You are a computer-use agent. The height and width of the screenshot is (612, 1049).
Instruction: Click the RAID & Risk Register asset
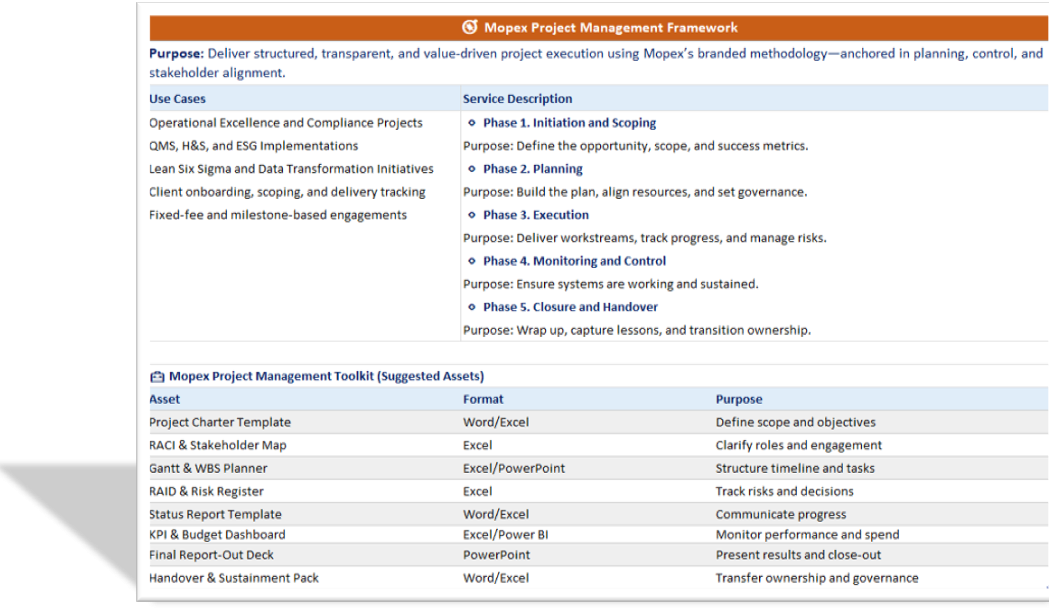(x=208, y=491)
